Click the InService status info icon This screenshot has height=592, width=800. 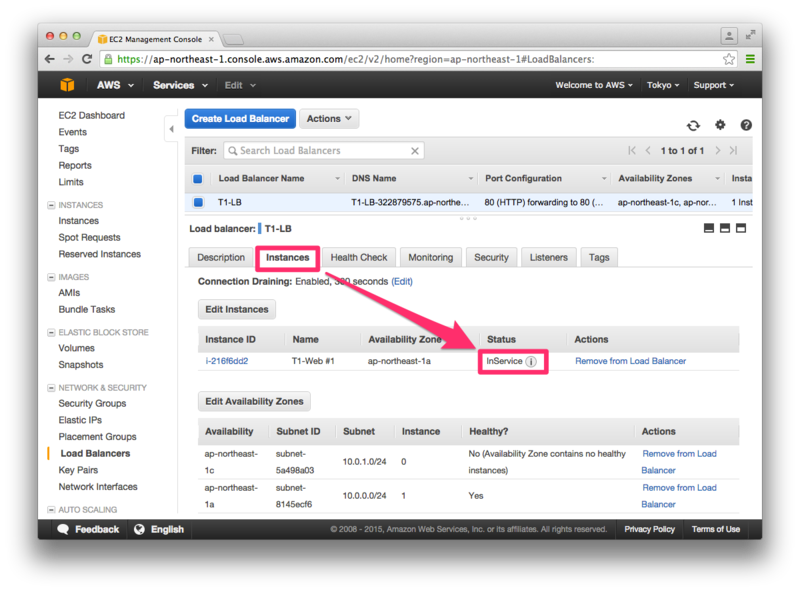(x=531, y=361)
